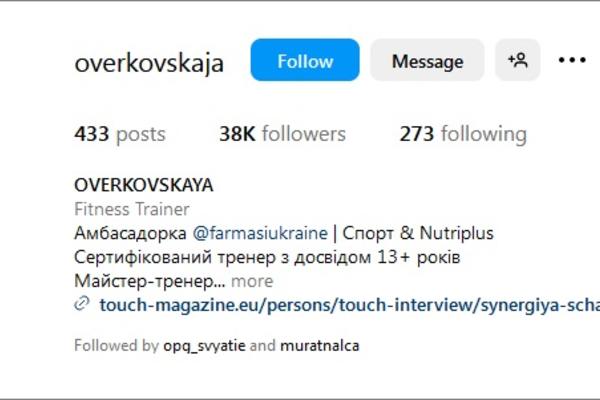Screen dimensions: 600x400
Task: Click the Fitness Trainer category label
Action: click(x=132, y=209)
